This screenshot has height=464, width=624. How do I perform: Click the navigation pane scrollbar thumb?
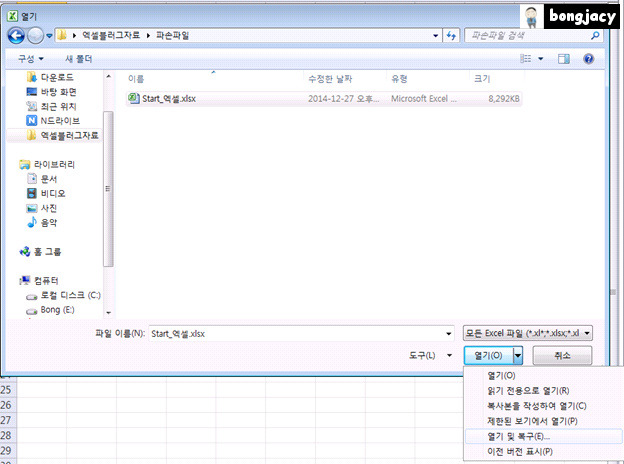pos(108,189)
